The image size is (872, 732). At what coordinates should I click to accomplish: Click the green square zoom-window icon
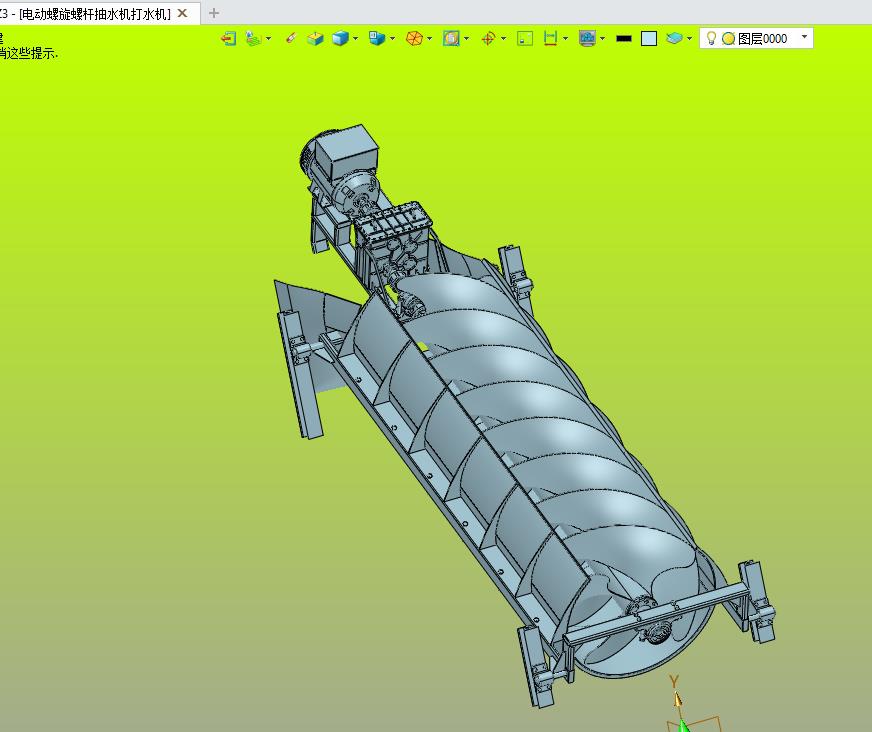(x=525, y=38)
